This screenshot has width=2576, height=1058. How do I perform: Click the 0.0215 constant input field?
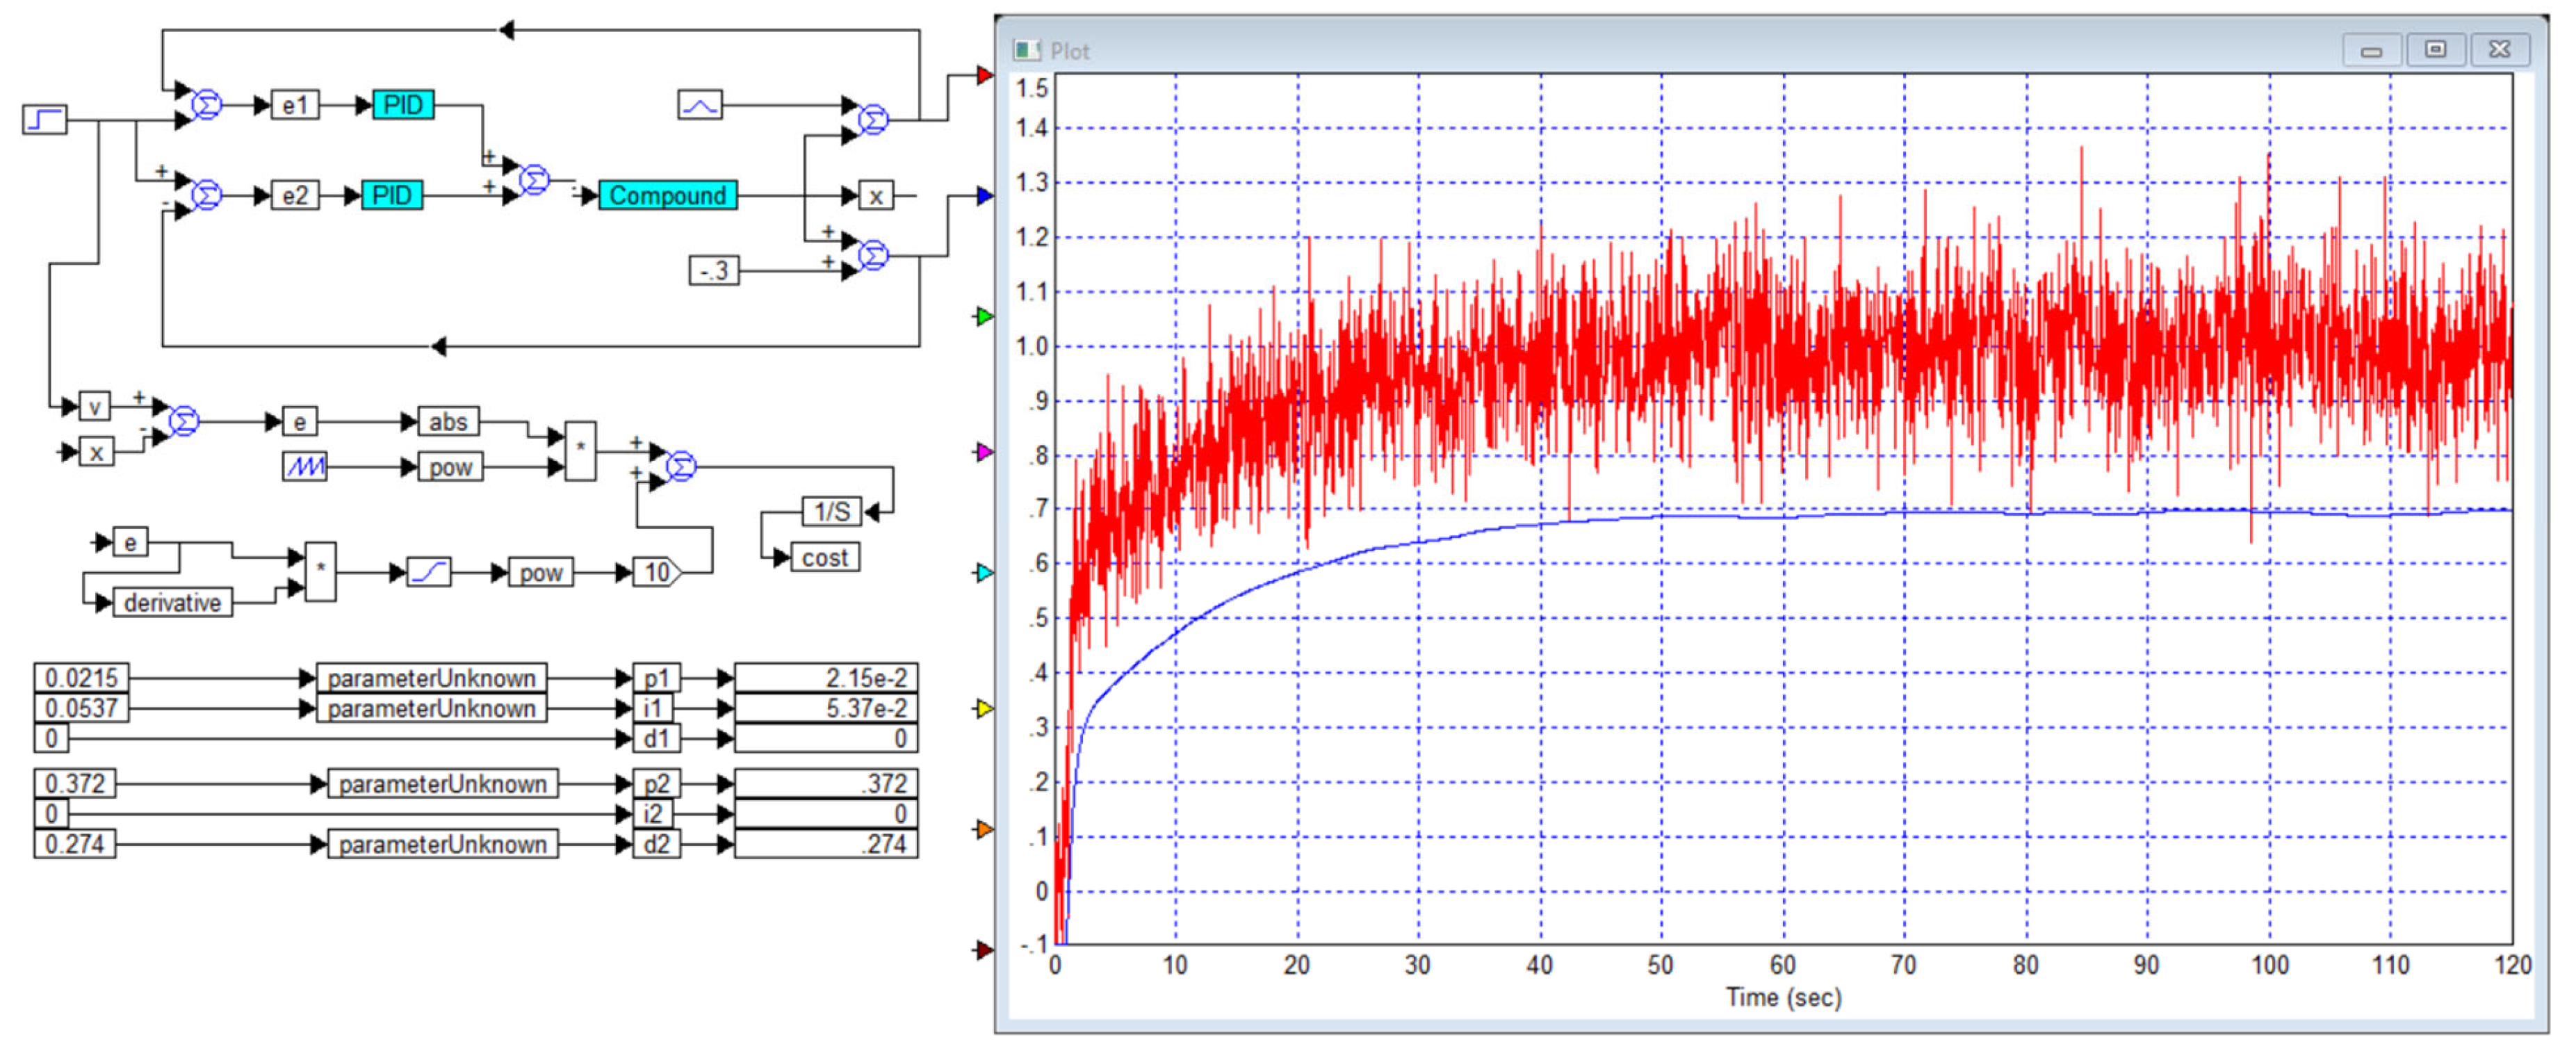pos(81,677)
